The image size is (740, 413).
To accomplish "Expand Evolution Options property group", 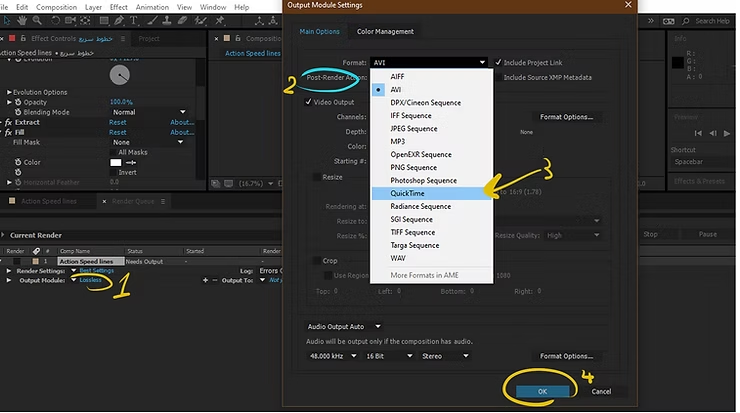I will point(9,92).
